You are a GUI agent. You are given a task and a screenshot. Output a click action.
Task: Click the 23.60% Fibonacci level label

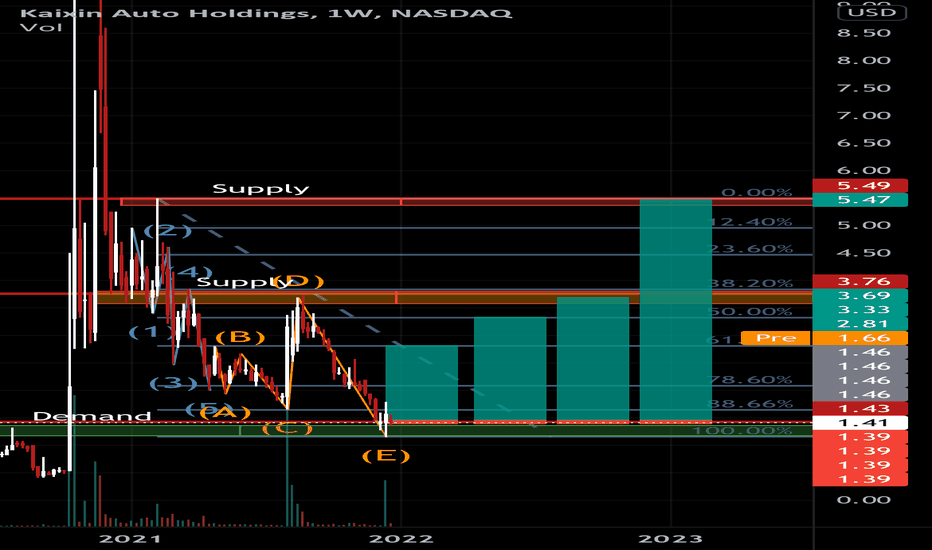click(x=752, y=249)
